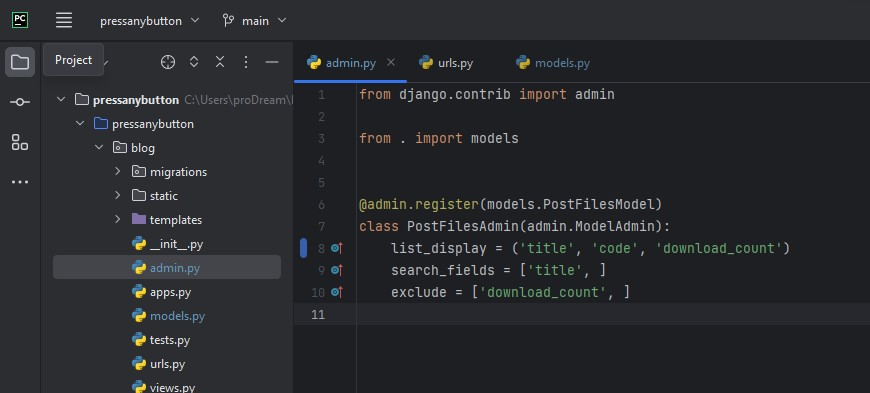Screen dimensions: 870x393
Task: Expand the templates folder
Action: [x=117, y=219]
